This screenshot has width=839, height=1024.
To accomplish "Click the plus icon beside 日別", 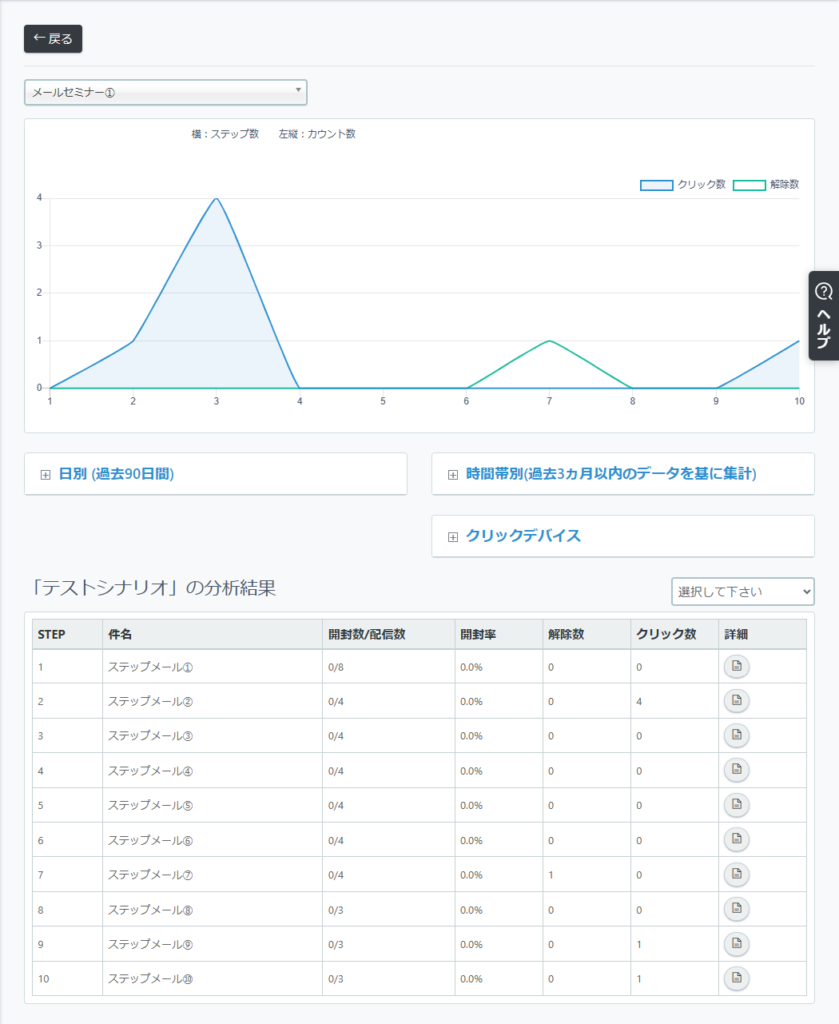I will click(45, 475).
